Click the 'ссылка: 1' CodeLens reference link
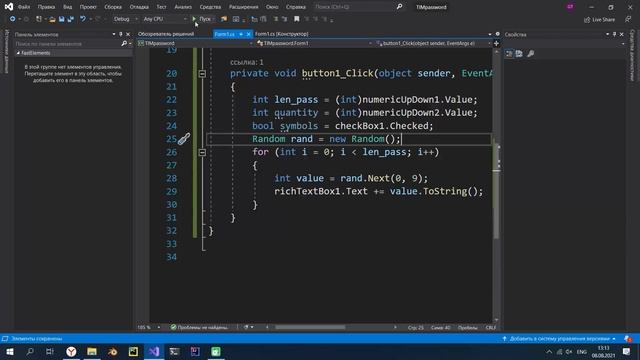 [247, 62]
